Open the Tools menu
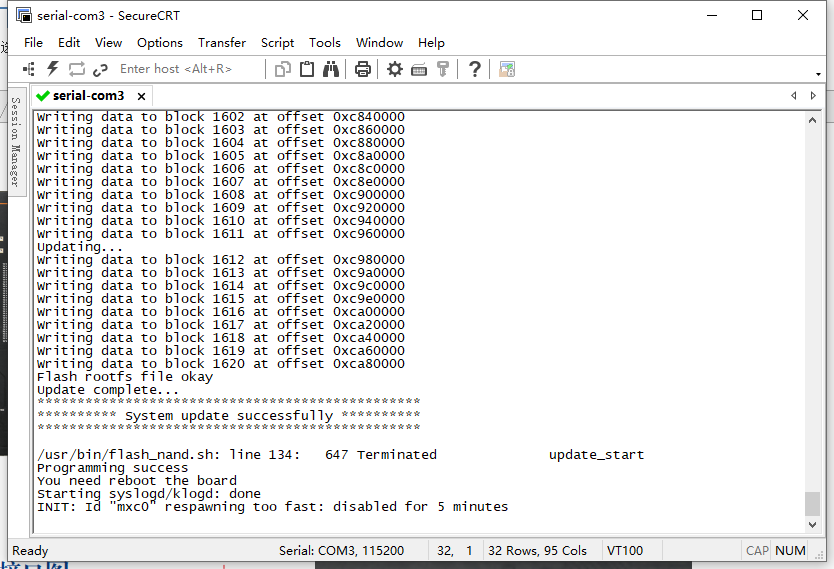Viewport: 834px width, 569px height. click(x=324, y=43)
